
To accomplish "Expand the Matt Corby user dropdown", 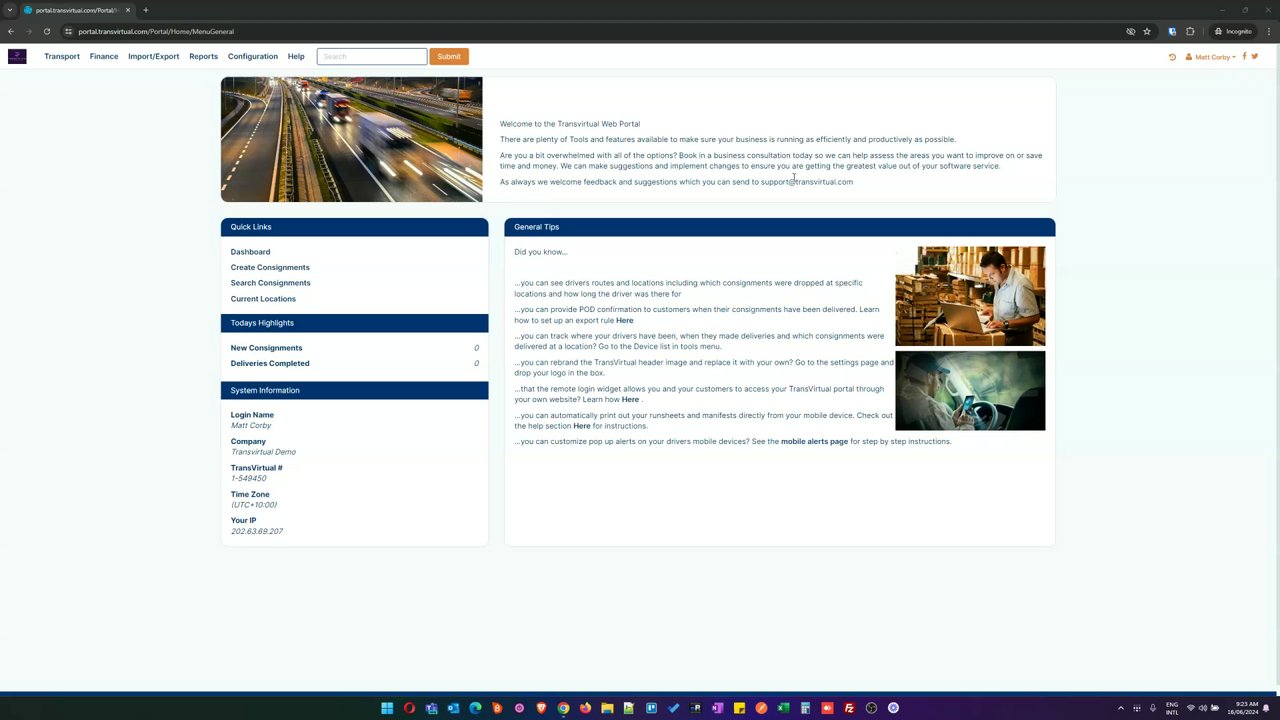I will (x=1211, y=57).
